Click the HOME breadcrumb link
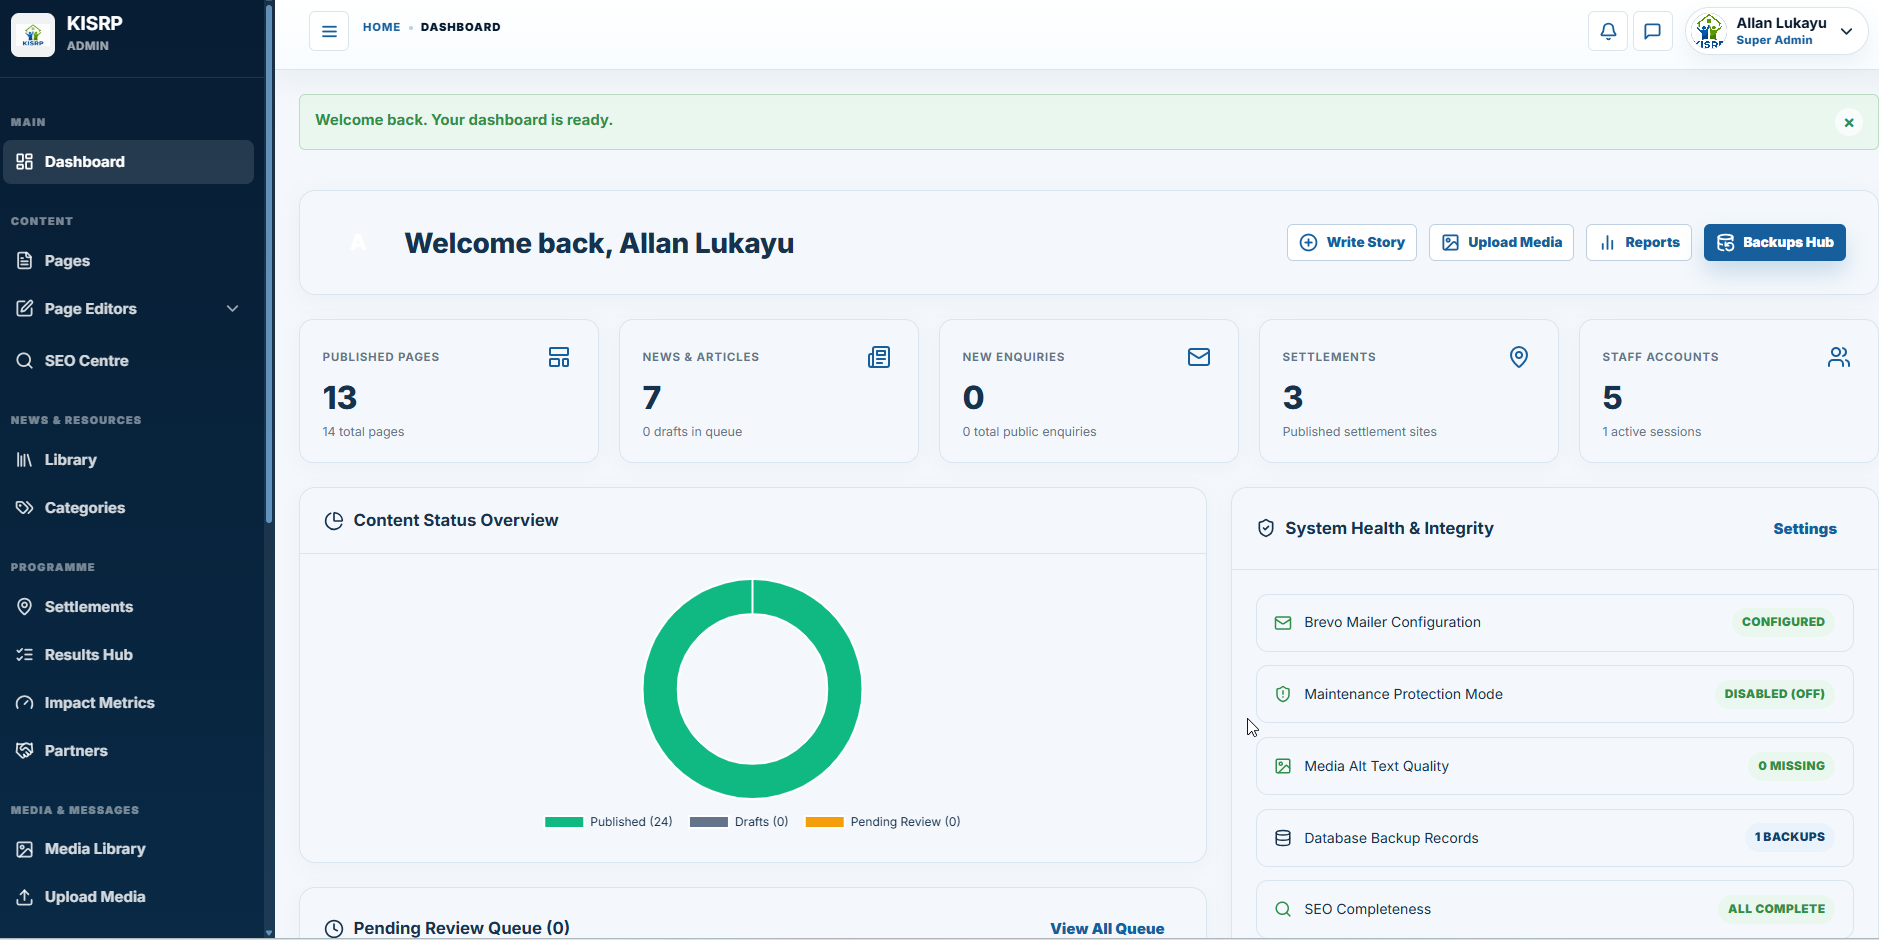Viewport: 1879px width, 940px height. (381, 27)
